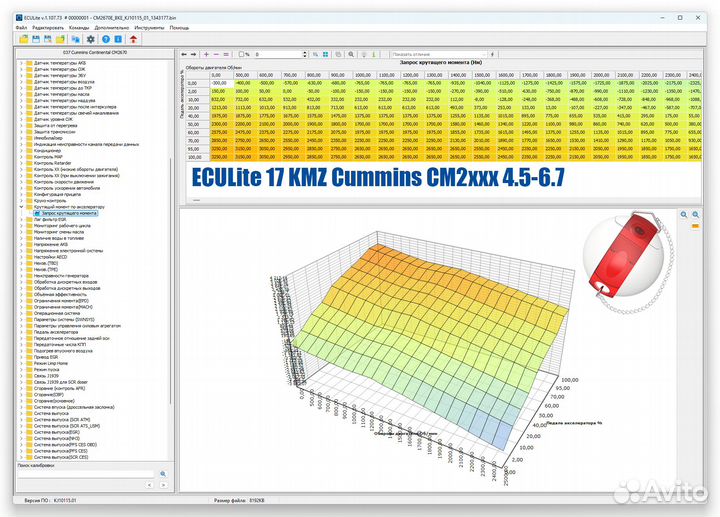The image size is (720, 517).
Task: Expand the 'Педаль акселератора' folder
Action: pos(21,332)
